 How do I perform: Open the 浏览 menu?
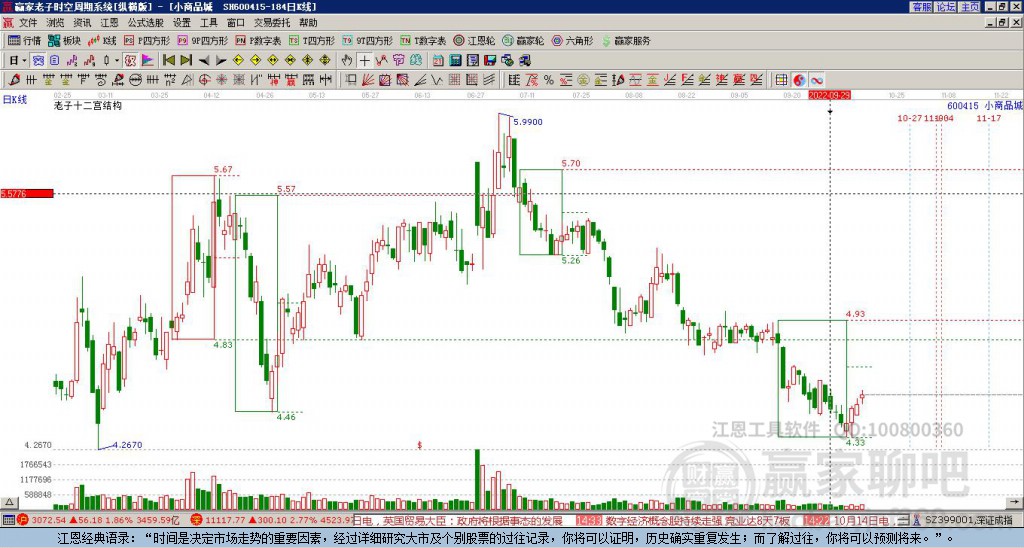(55, 23)
